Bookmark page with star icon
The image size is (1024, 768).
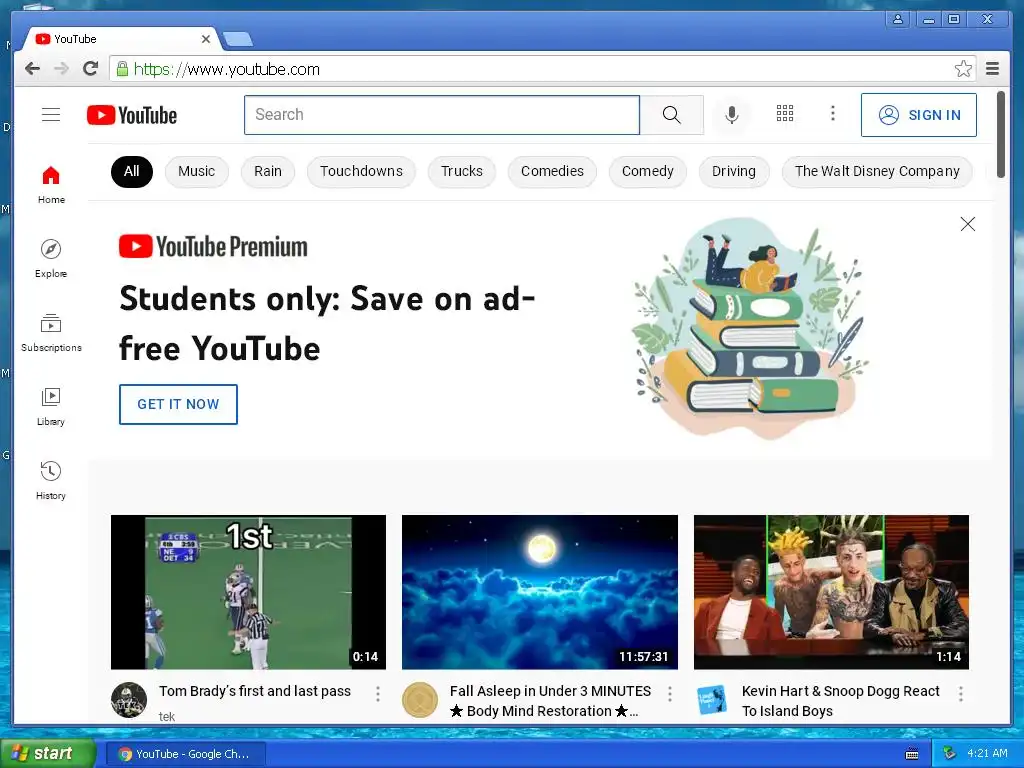pos(963,69)
